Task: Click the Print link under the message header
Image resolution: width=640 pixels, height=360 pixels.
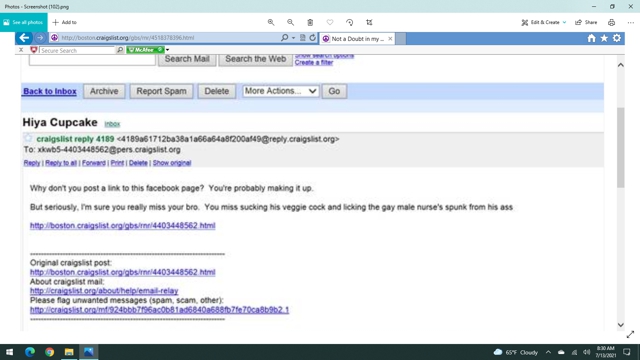Action: (x=117, y=163)
